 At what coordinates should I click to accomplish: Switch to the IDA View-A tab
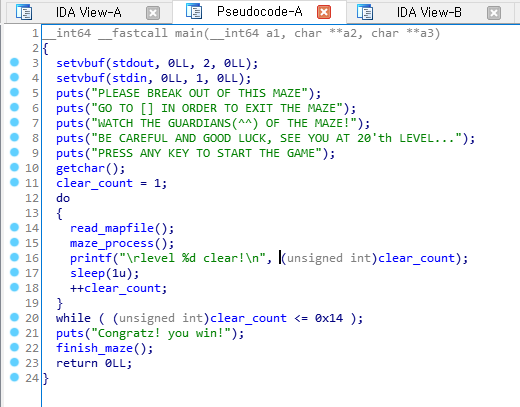[88, 13]
